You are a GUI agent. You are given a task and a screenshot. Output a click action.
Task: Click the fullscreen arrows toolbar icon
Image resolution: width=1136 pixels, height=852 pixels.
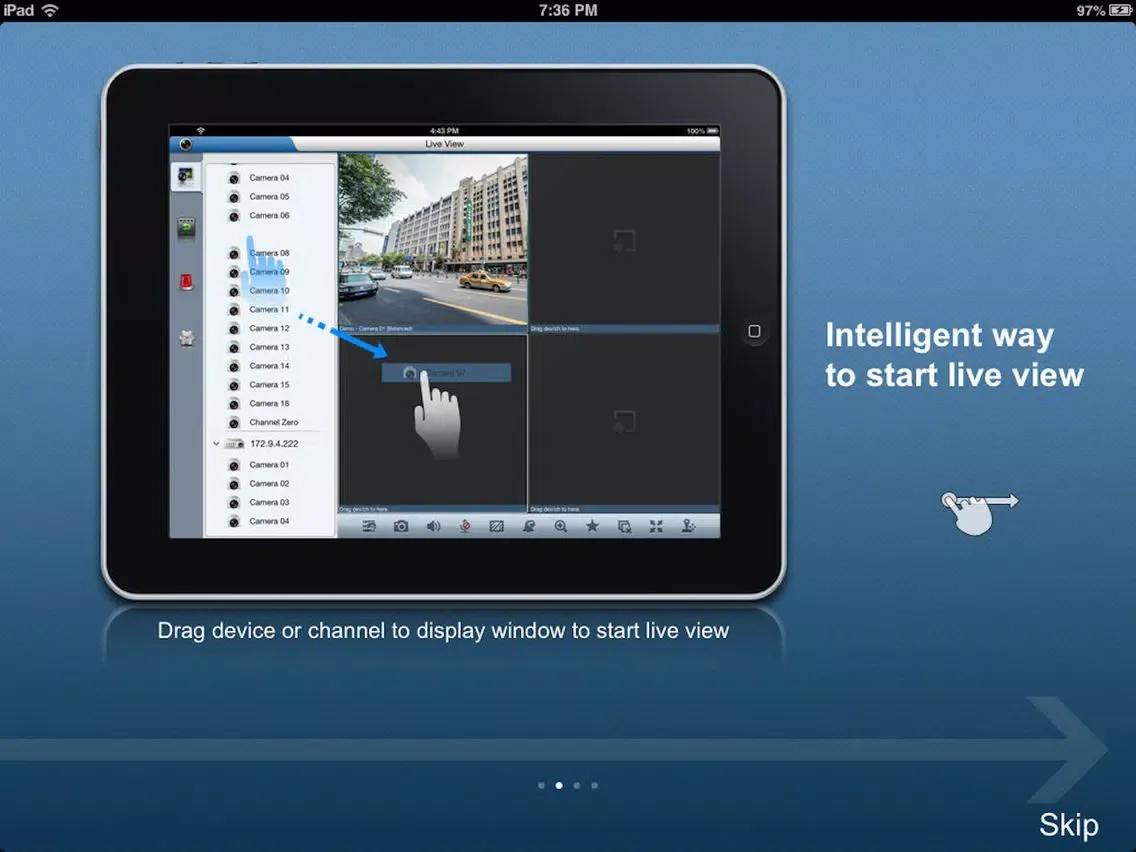point(656,527)
